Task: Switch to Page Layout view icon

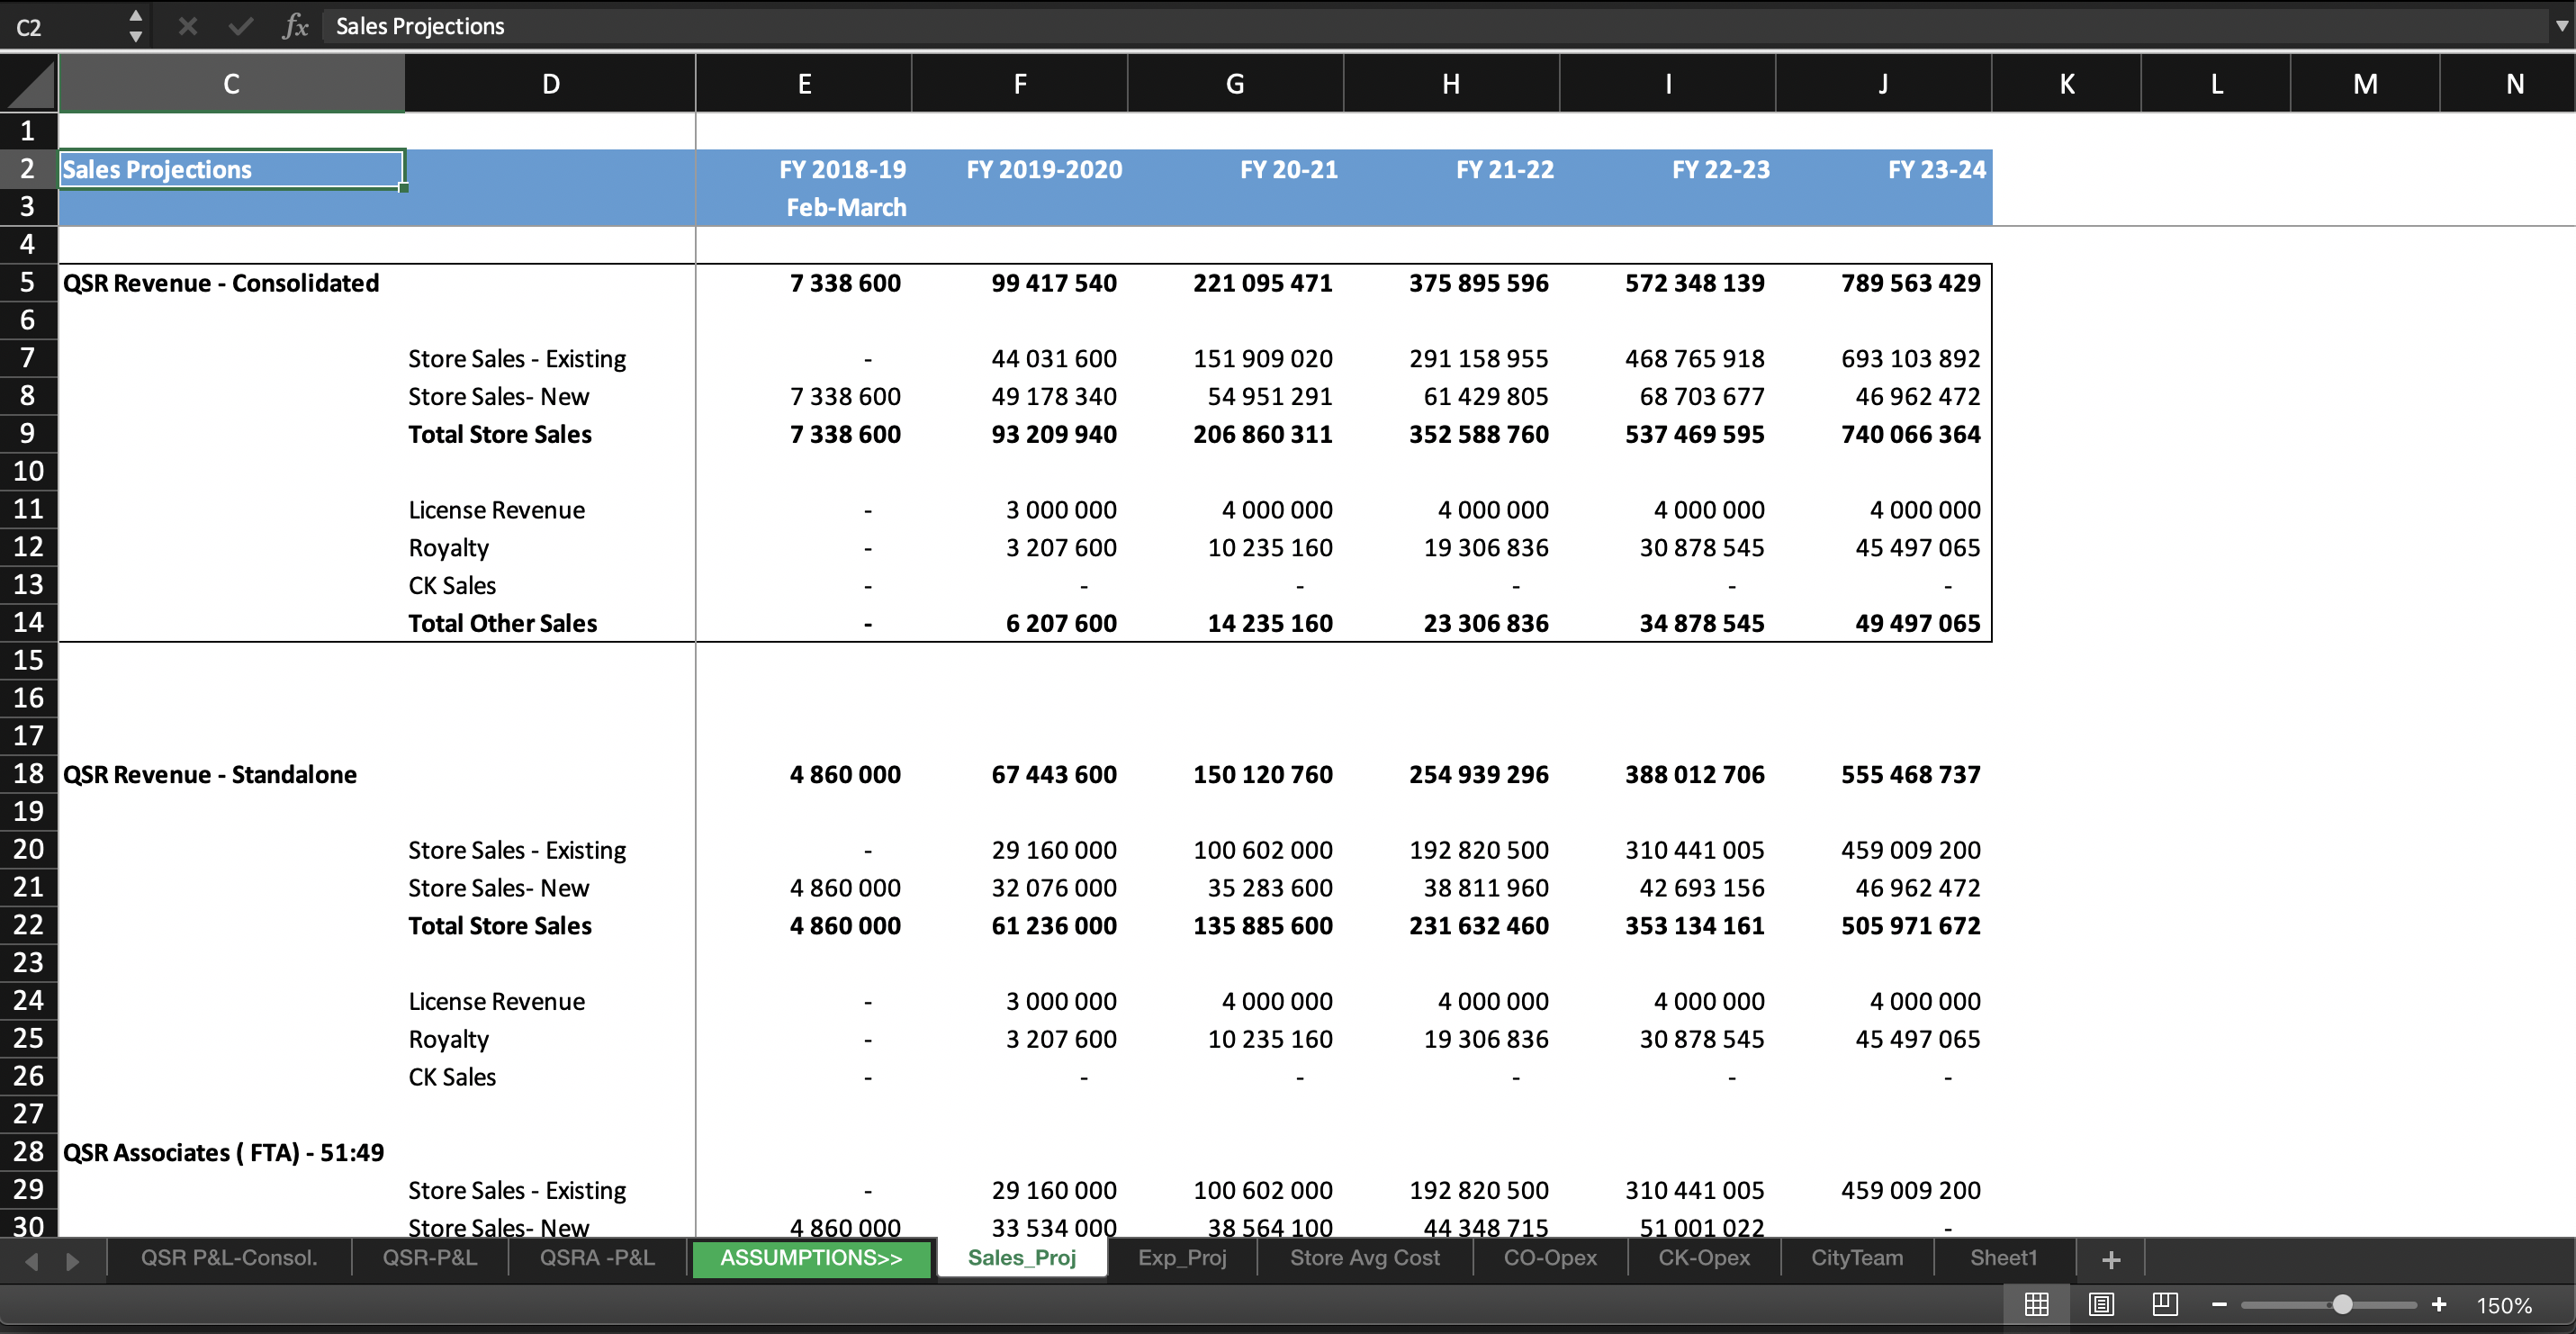Action: [x=2101, y=1304]
